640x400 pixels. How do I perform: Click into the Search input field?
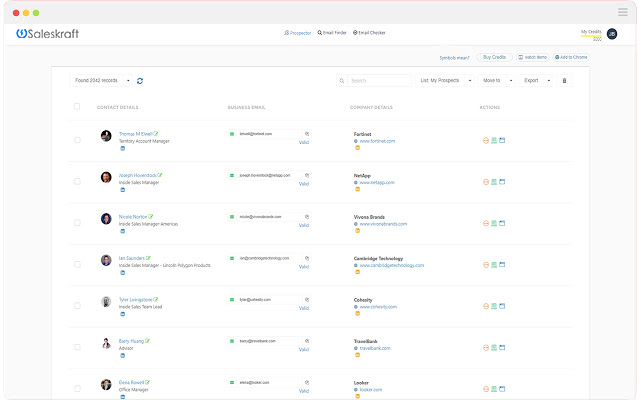coord(378,80)
